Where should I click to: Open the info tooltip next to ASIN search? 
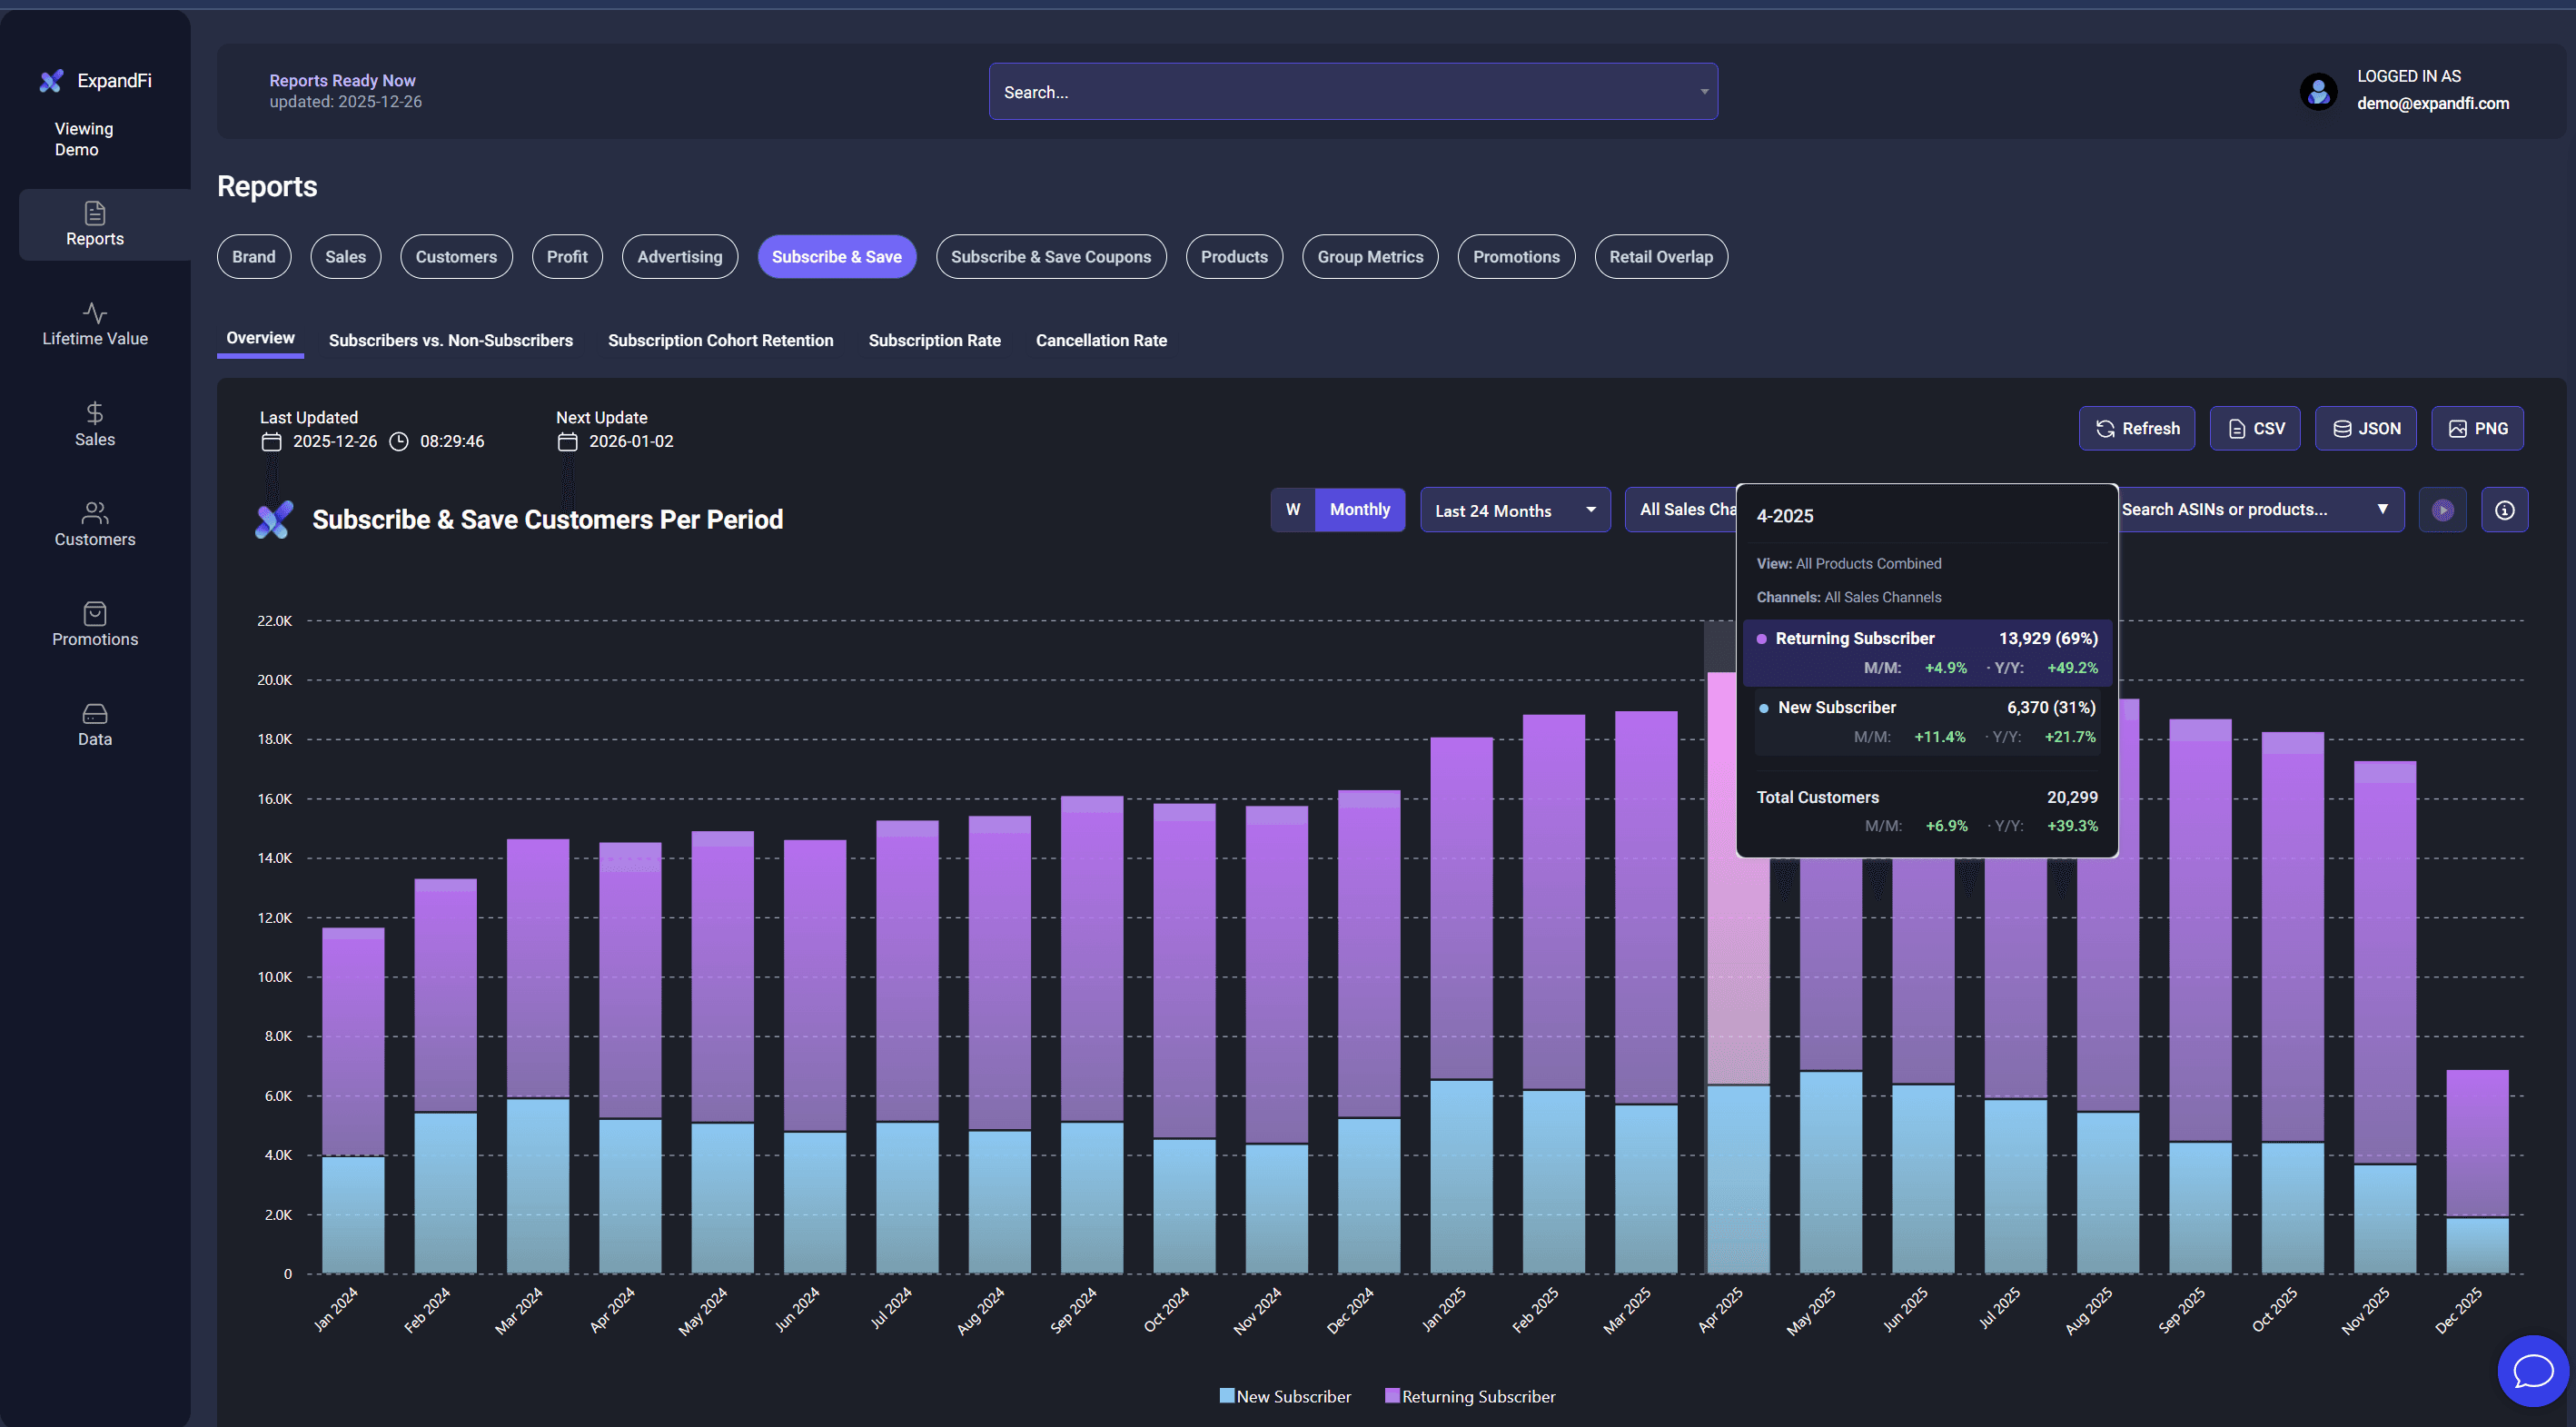click(2505, 509)
